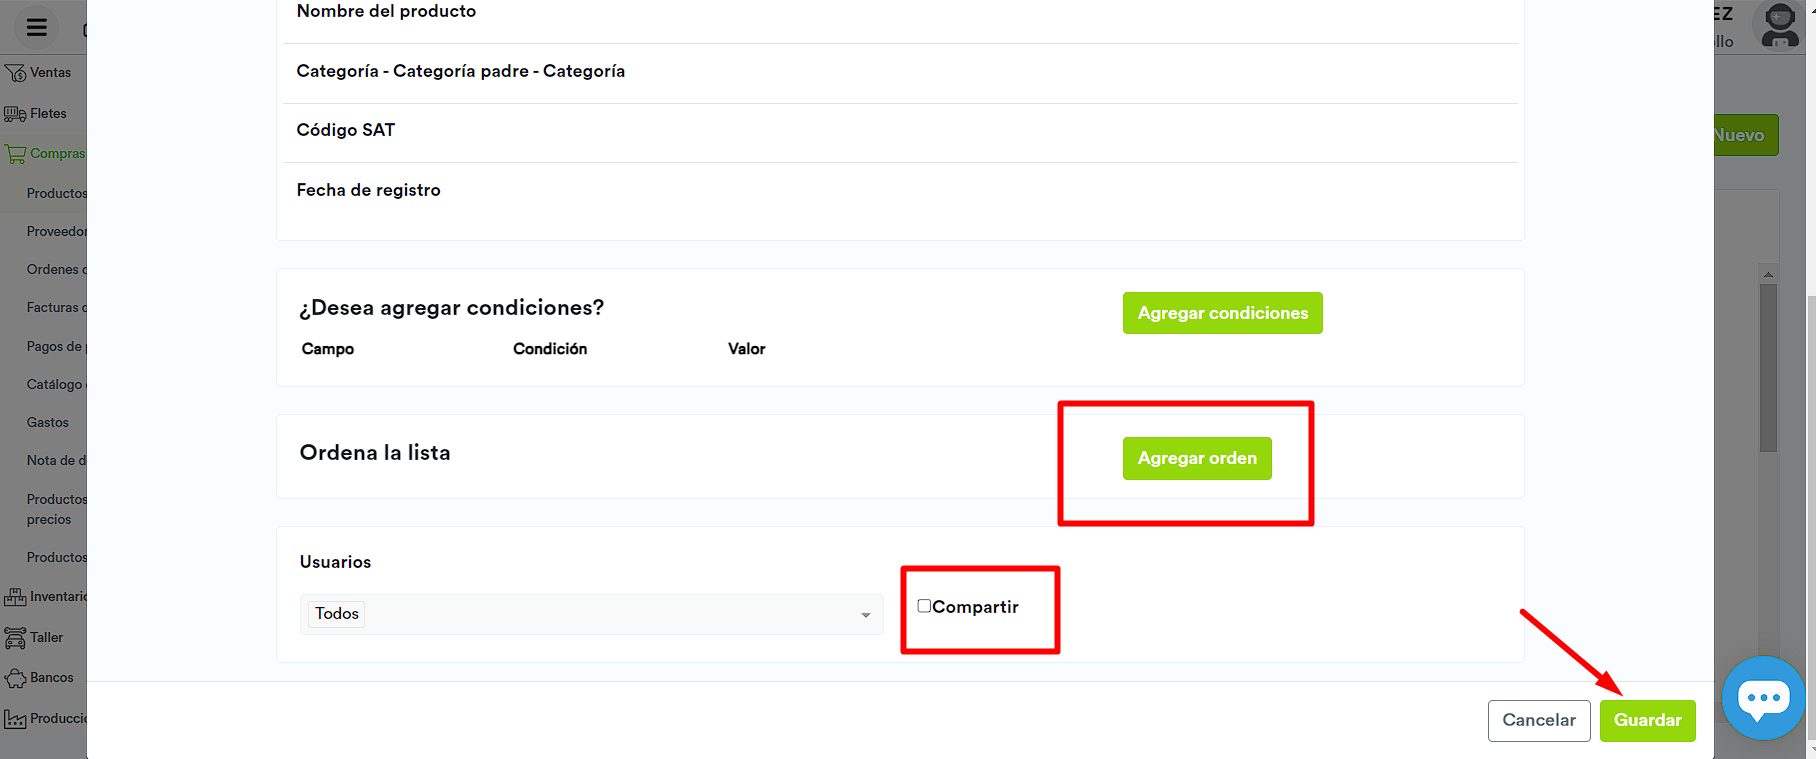Open the Producción factory icon
The image size is (1816, 759).
pyautogui.click(x=15, y=719)
